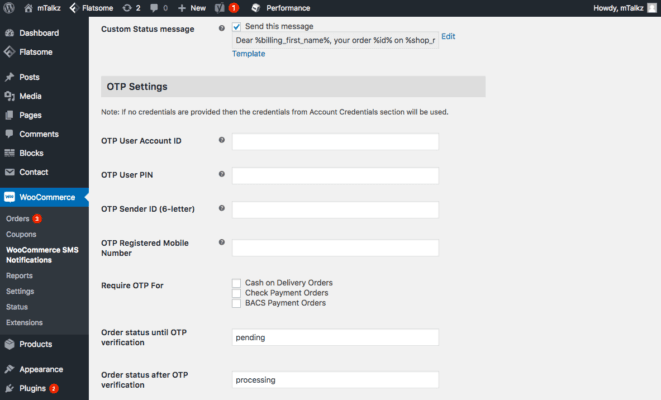Viewport: 661px width, 400px height.
Task: Check the BACS Payment Orders box
Action: point(236,303)
